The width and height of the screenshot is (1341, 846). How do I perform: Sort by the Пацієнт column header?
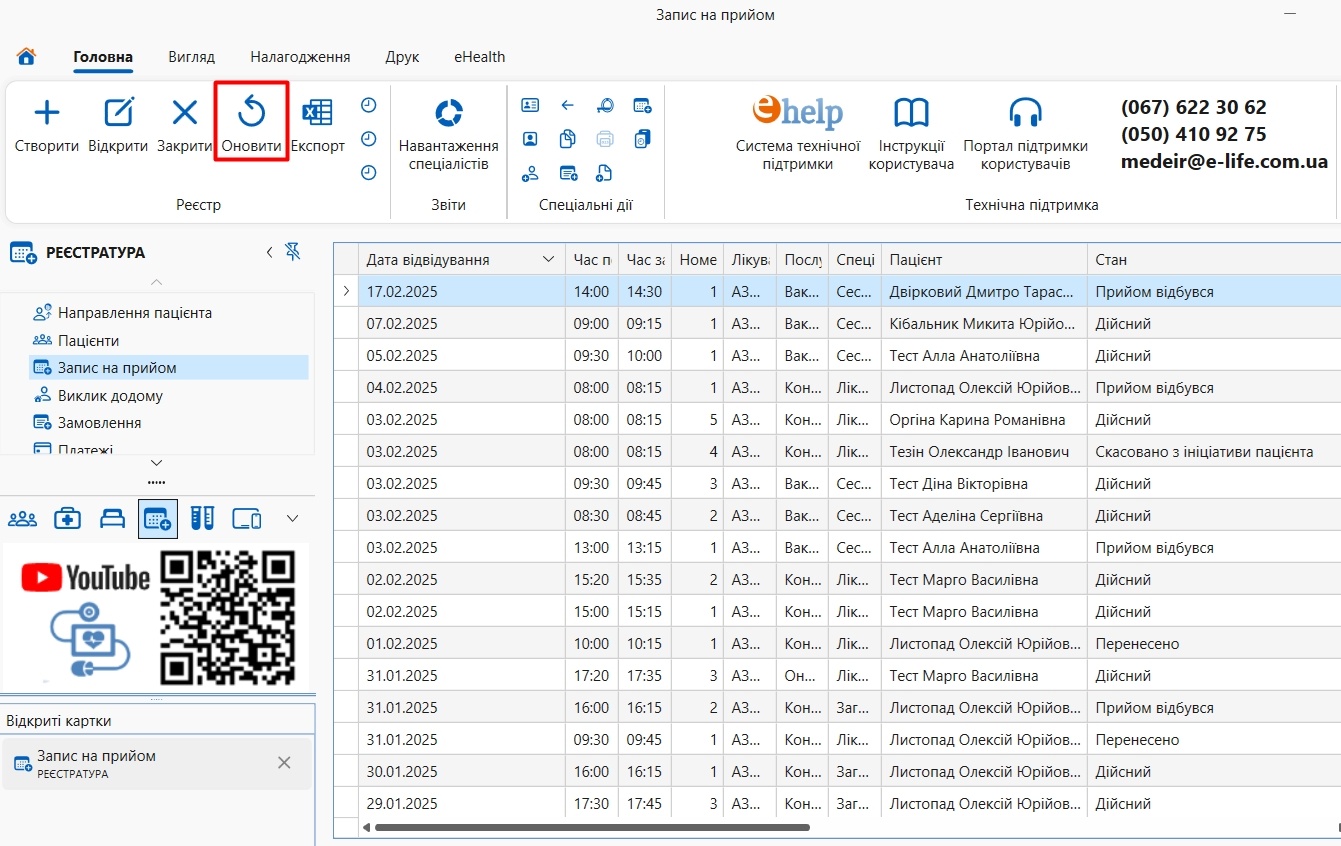[x=983, y=259]
